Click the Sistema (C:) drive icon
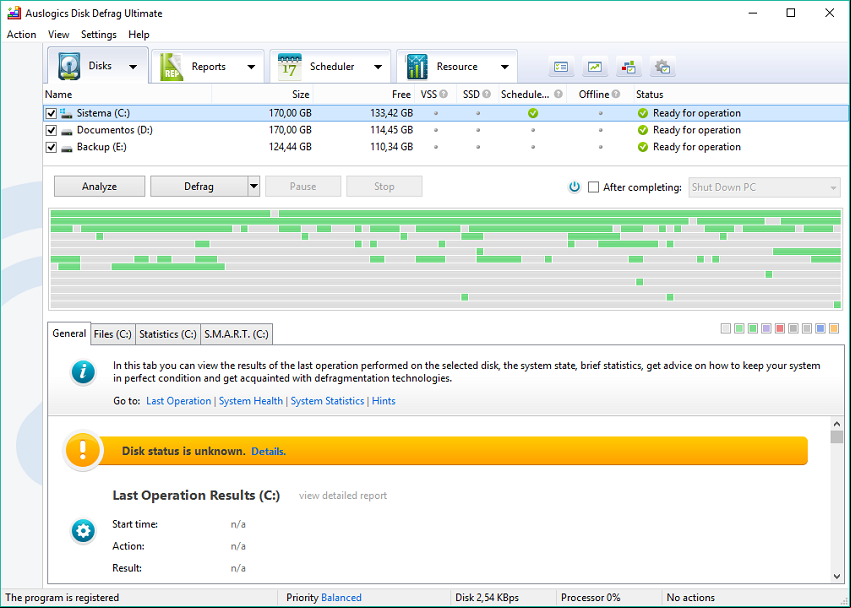The image size is (851, 608). coord(66,113)
